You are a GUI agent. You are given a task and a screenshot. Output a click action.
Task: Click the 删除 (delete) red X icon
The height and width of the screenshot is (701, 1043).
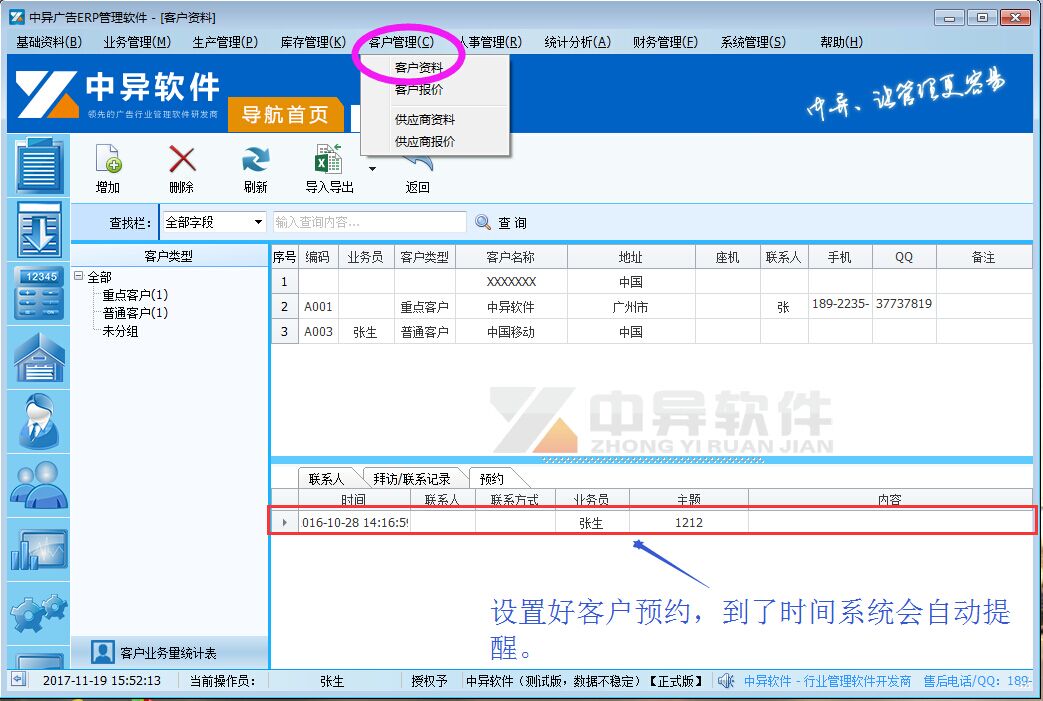click(x=182, y=160)
